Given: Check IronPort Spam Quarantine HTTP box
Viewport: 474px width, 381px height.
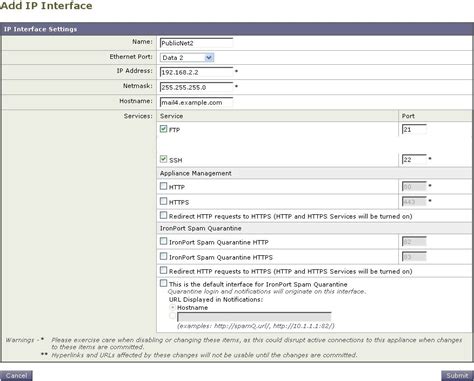Looking at the screenshot, I should [x=163, y=241].
